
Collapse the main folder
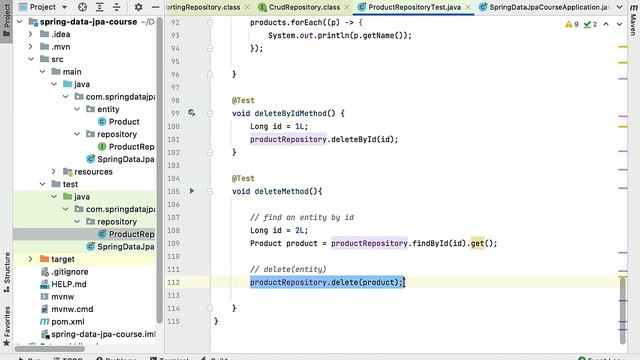click(x=42, y=72)
